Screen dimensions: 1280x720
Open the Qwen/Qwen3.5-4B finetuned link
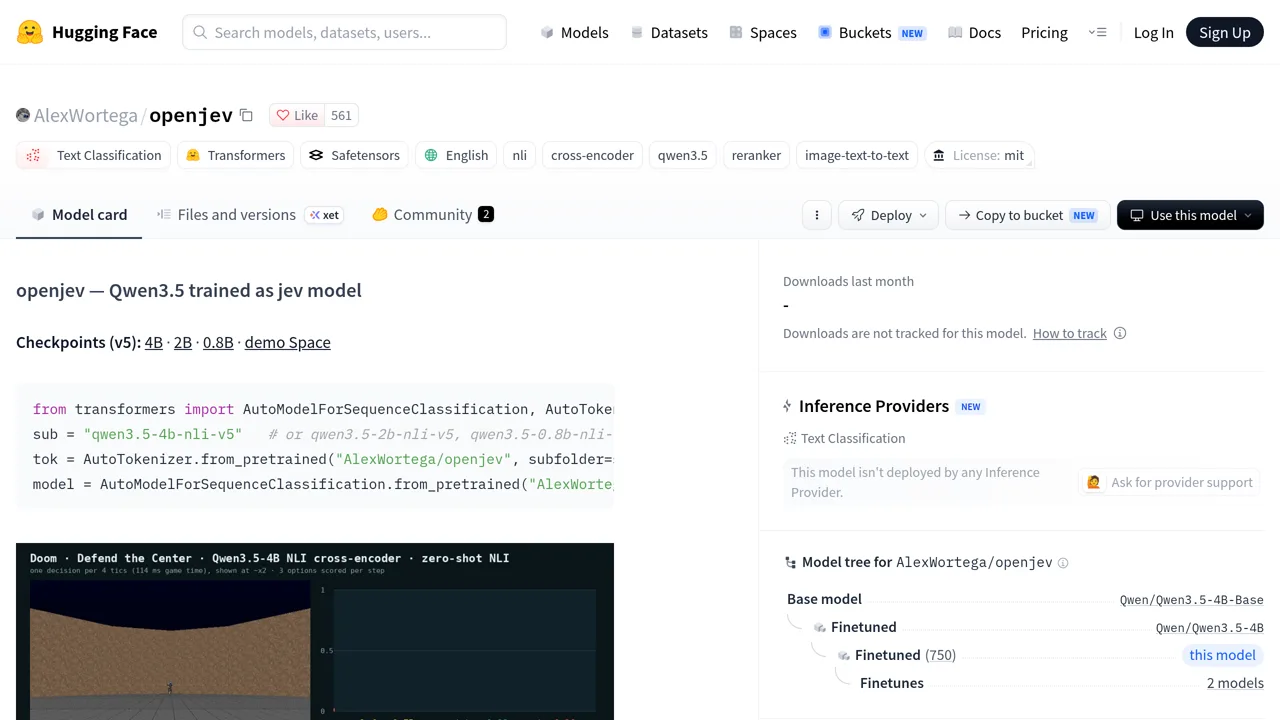click(x=1210, y=628)
